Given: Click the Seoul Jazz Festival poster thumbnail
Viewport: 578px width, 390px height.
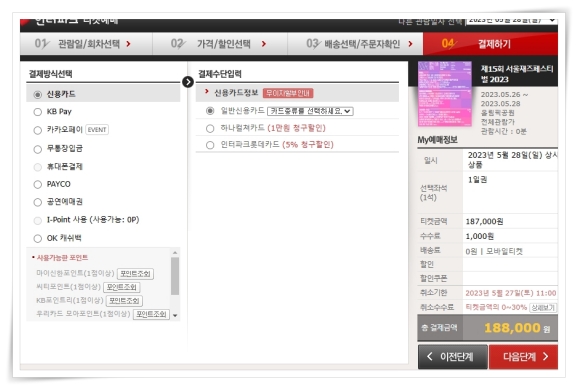Looking at the screenshot, I should click(445, 94).
